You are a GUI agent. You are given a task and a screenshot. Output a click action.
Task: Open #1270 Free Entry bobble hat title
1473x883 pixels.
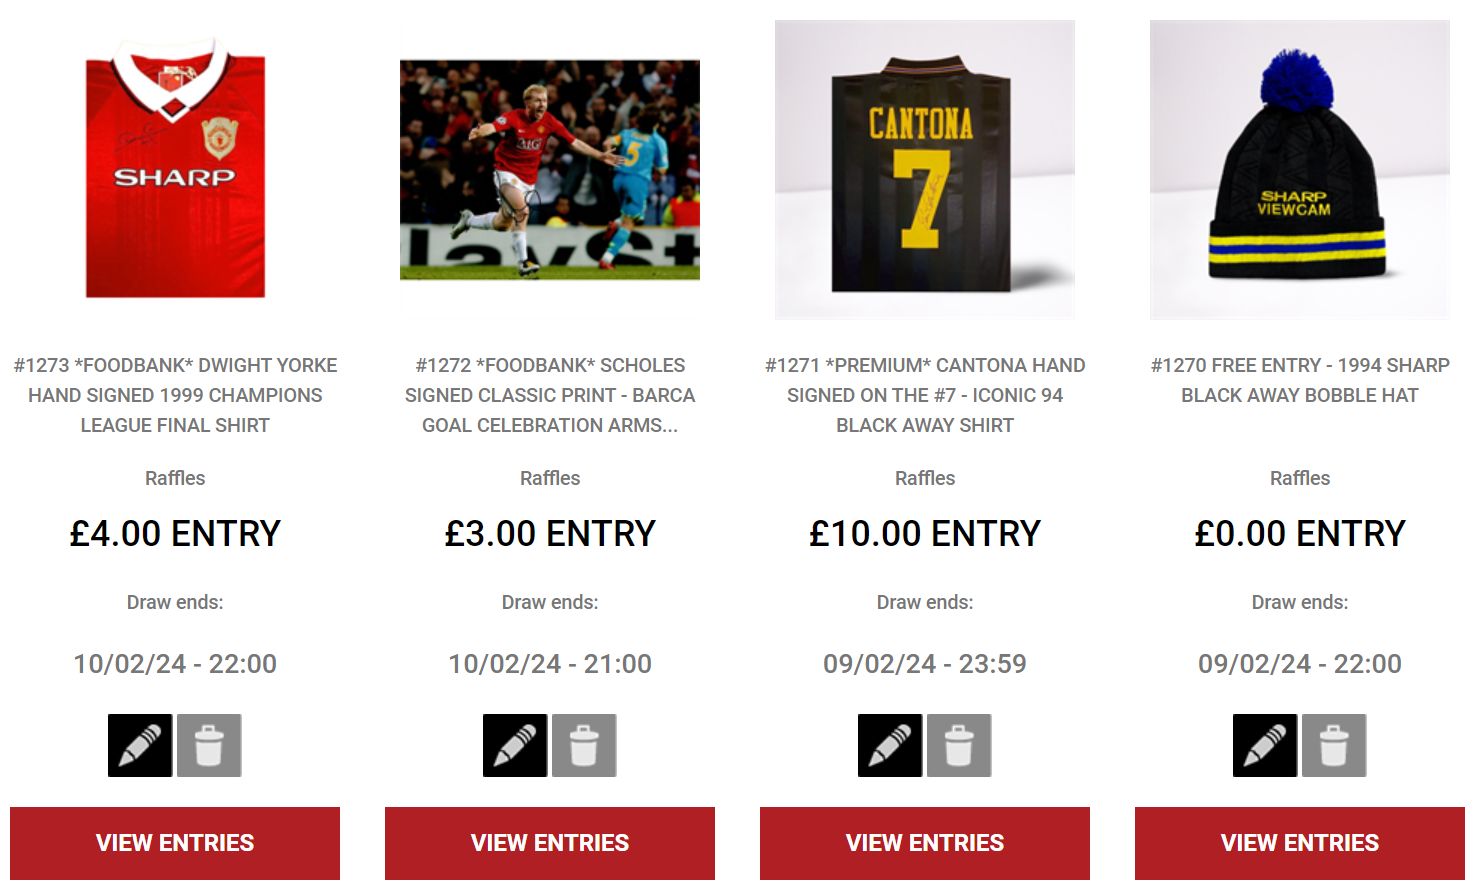coord(1300,380)
